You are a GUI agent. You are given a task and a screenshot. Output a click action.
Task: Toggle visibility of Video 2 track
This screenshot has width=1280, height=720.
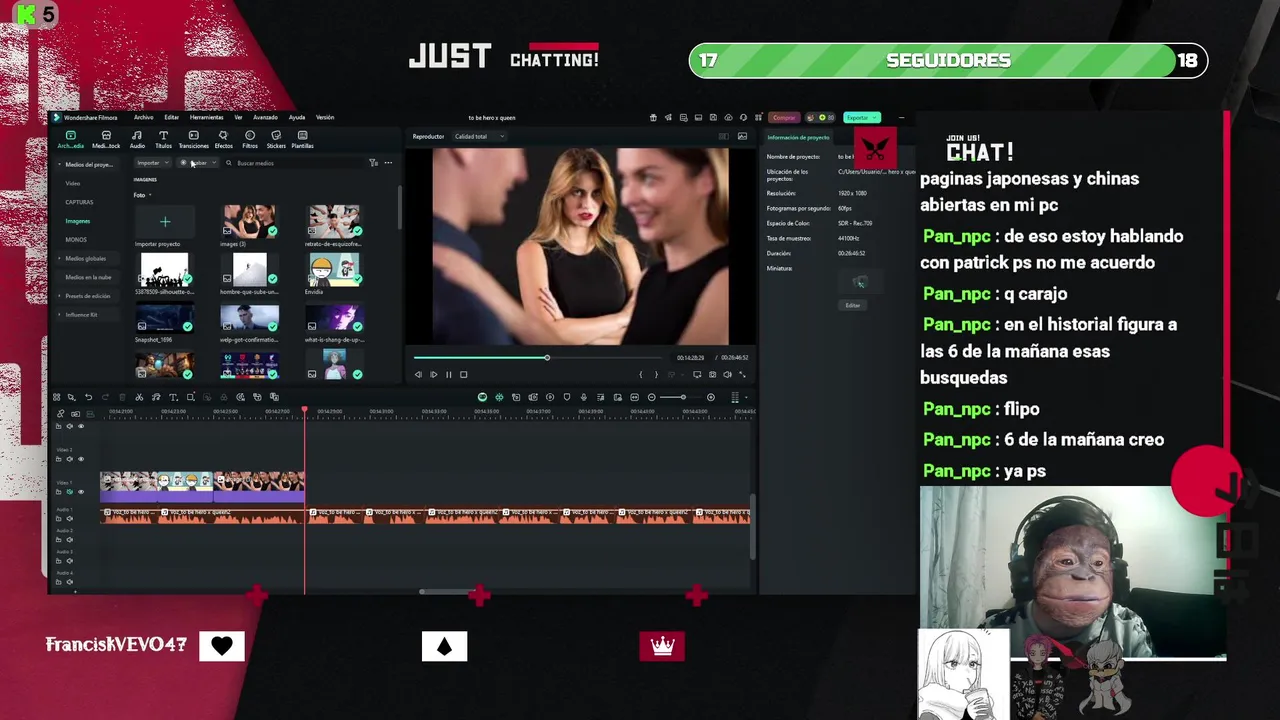pyautogui.click(x=81, y=459)
